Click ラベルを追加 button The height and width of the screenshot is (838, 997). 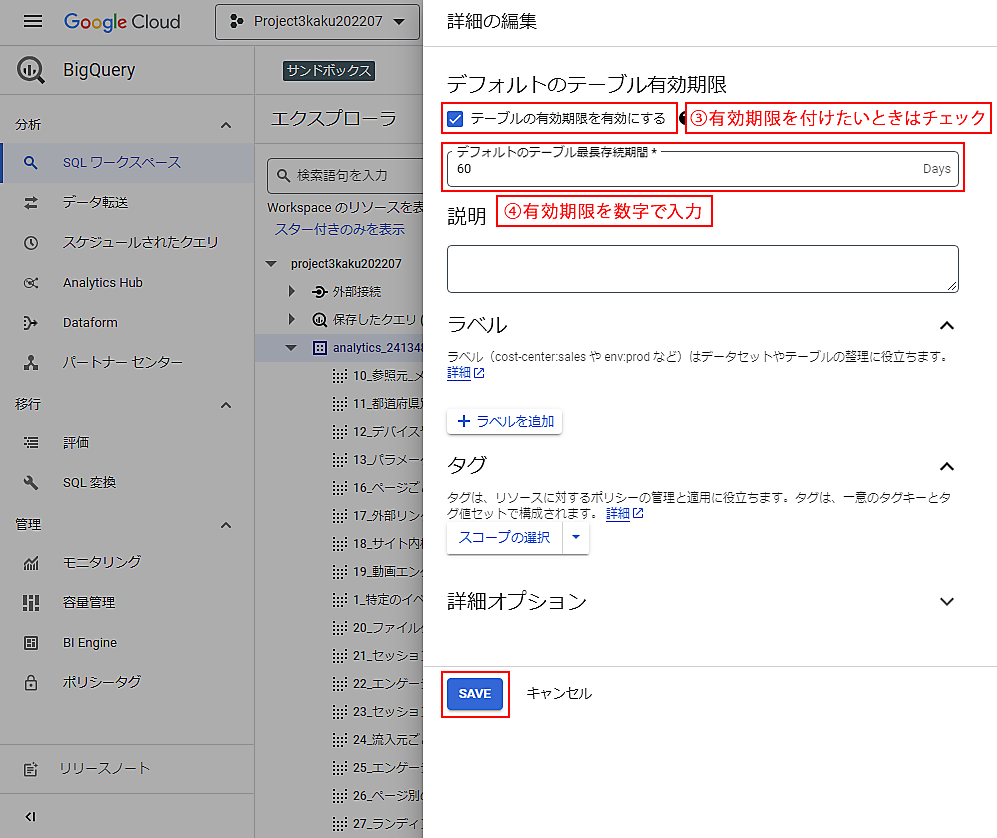pyautogui.click(x=505, y=422)
